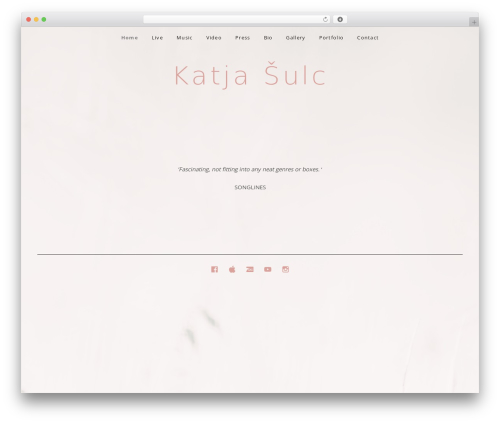Go to the Home menu item
500x423 pixels.
(129, 38)
